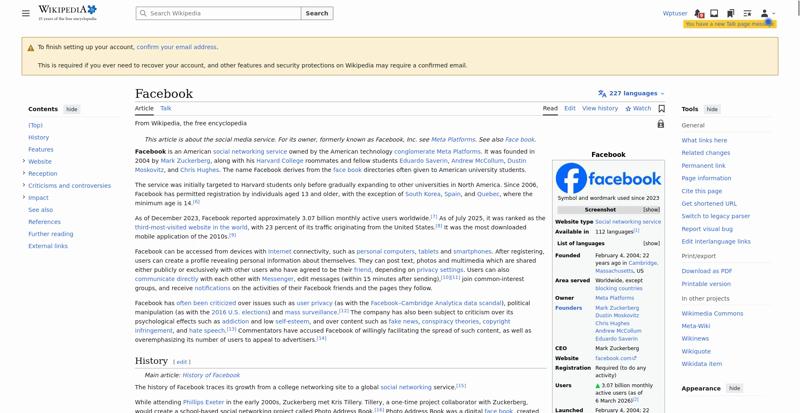800x413 pixels.
Task: Jump to History in Contents
Action: pyautogui.click(x=39, y=137)
